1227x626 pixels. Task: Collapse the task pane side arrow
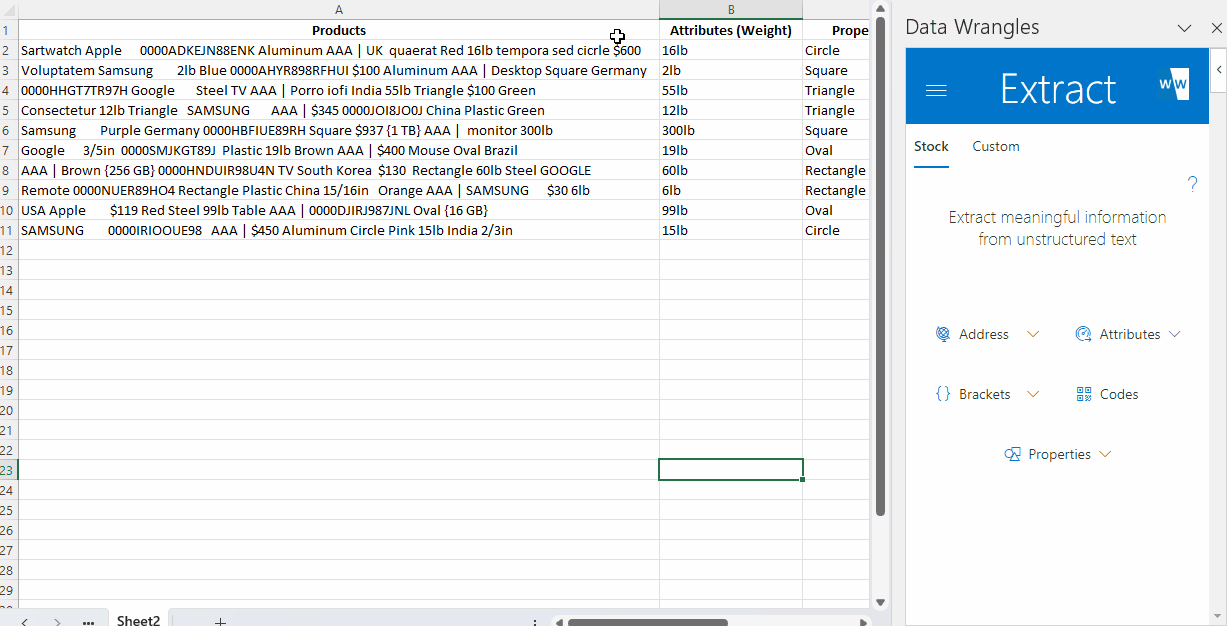coord(1218,70)
